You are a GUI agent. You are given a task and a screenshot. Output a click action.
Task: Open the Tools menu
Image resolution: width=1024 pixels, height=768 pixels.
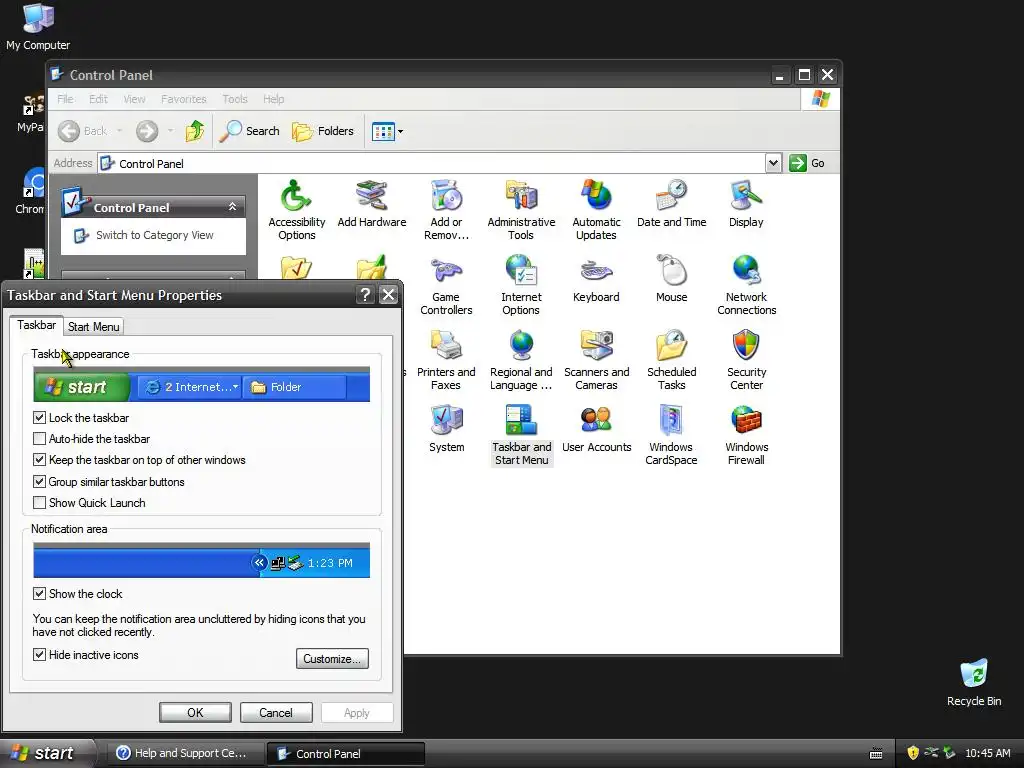[235, 99]
